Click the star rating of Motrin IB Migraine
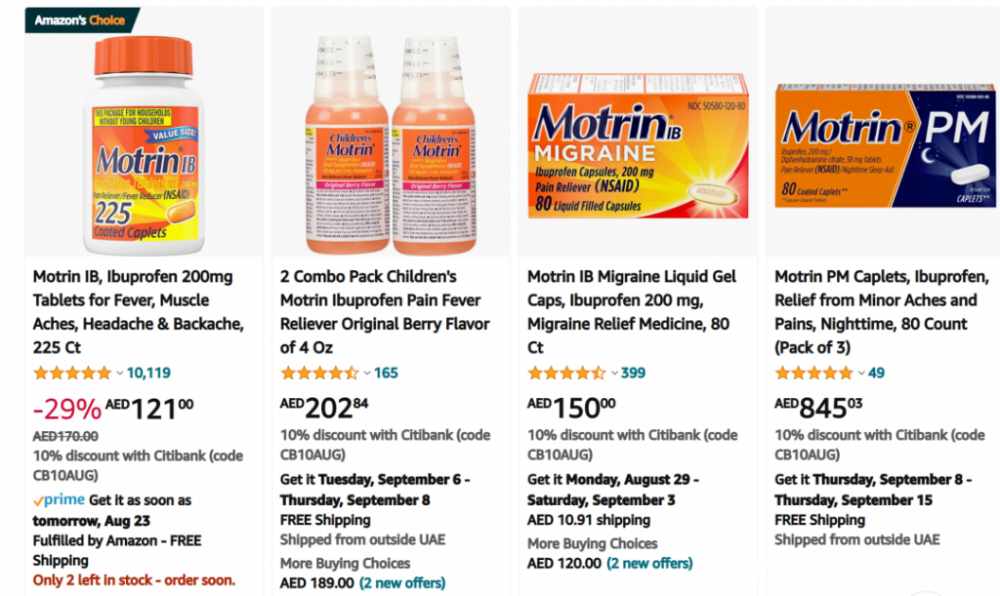The height and width of the screenshot is (596, 1000). 566,373
